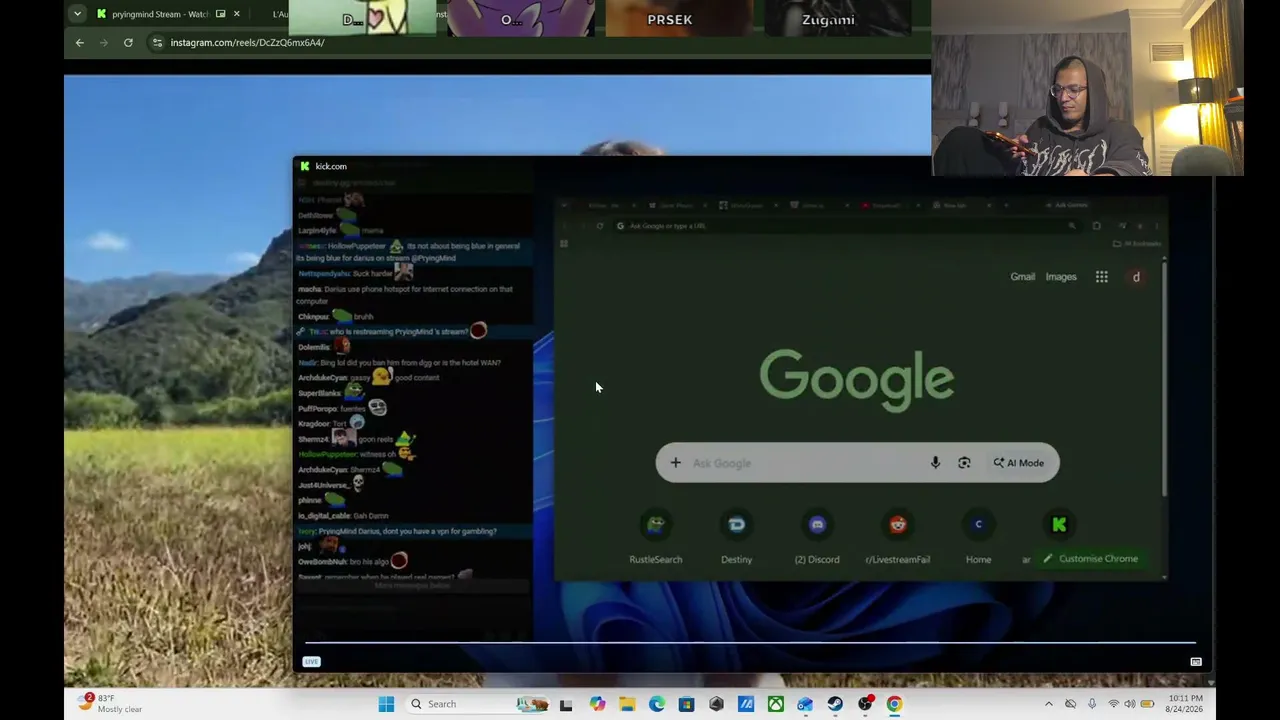This screenshot has height=720, width=1280.
Task: Open Task View on the taskbar
Action: 566,704
